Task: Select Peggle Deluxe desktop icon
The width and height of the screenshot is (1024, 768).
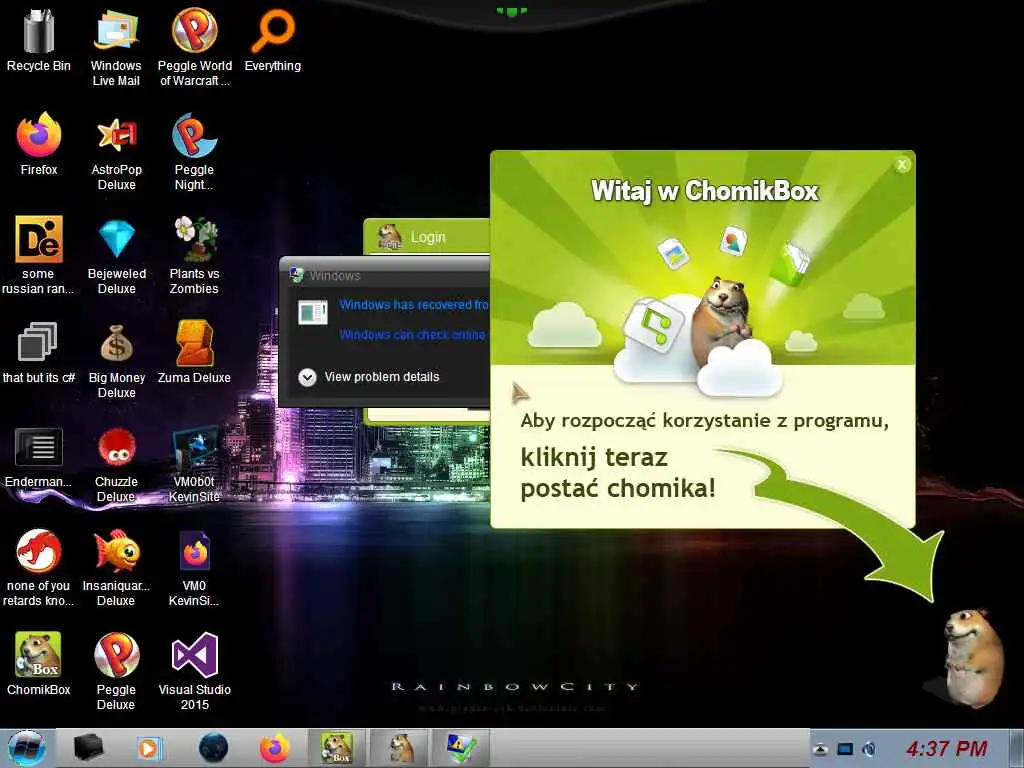Action: [116, 671]
